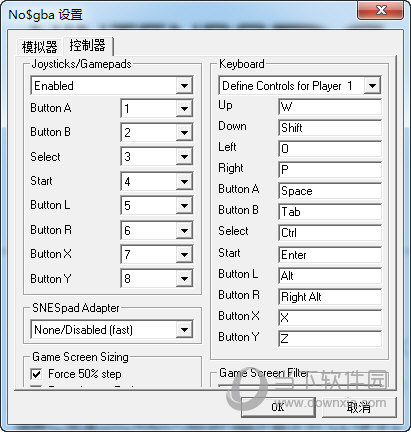Viewport: 411px width, 432px height.
Task: Confirm settings with the OK button
Action: pos(278,407)
